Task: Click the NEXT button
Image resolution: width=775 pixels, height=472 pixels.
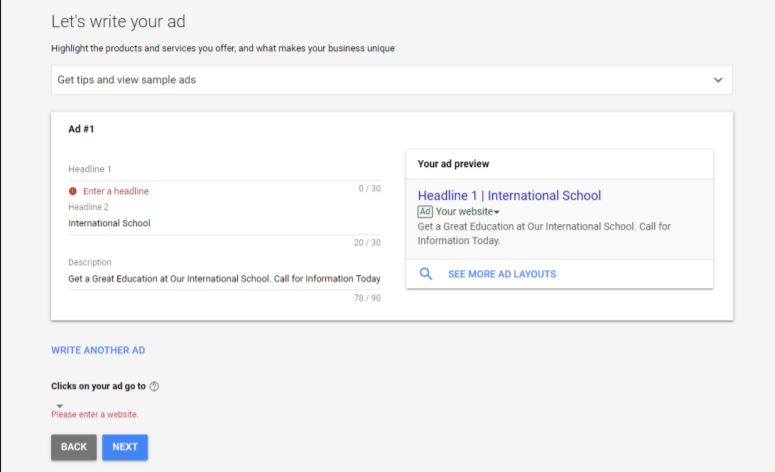Action: point(125,447)
